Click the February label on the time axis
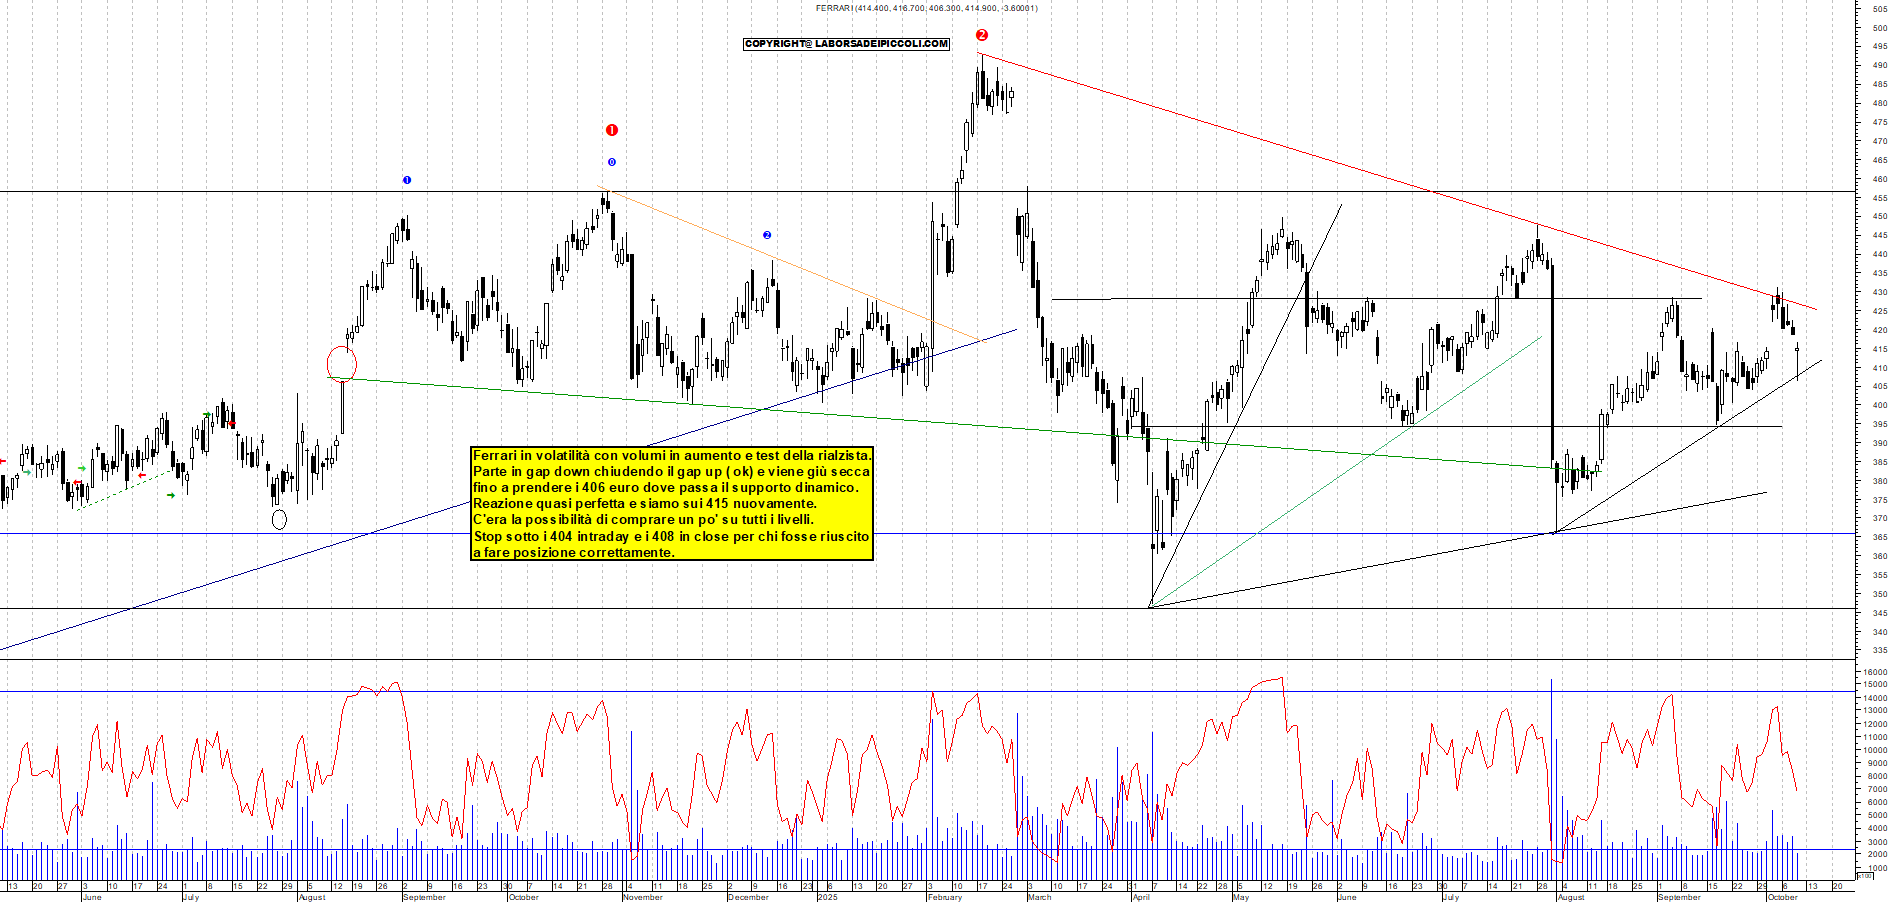The width and height of the screenshot is (1890, 902). tap(944, 897)
